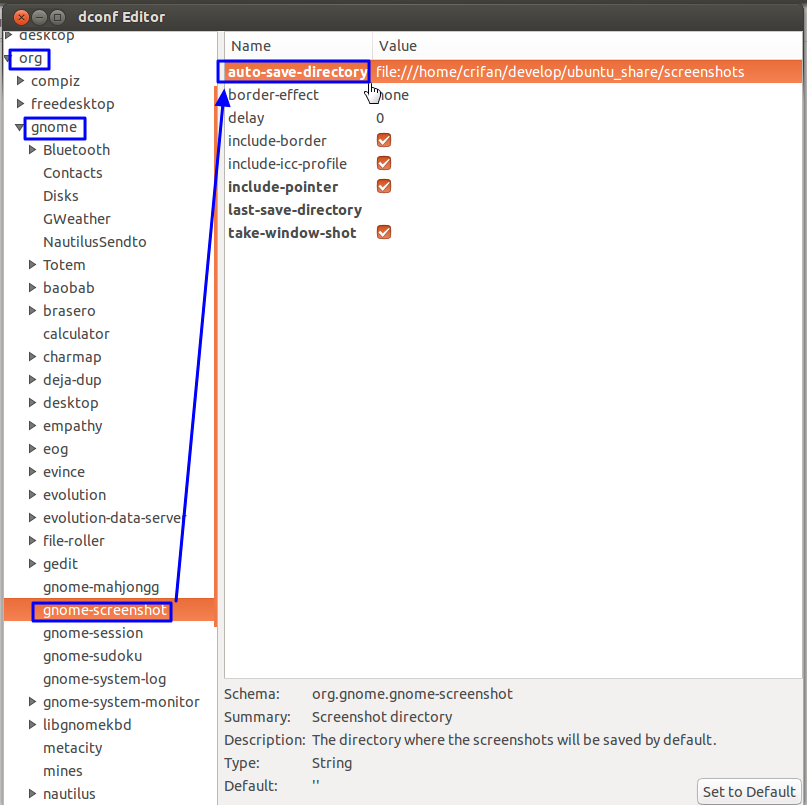
Task: Expand the compiz node arrow
Action: pyautogui.click(x=21, y=80)
